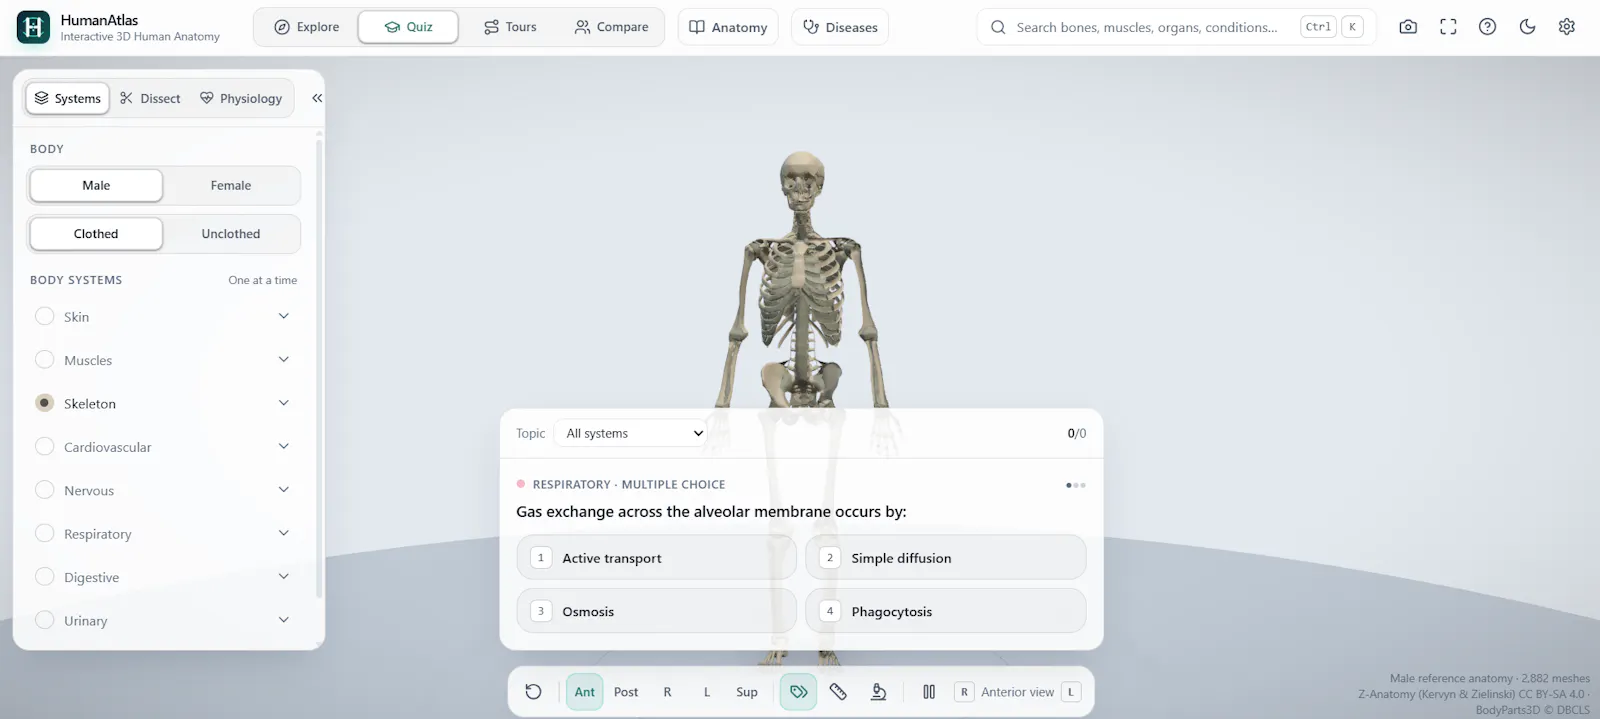Expand the Urinary row chevron
Image resolution: width=1600 pixels, height=719 pixels.
pyautogui.click(x=284, y=620)
